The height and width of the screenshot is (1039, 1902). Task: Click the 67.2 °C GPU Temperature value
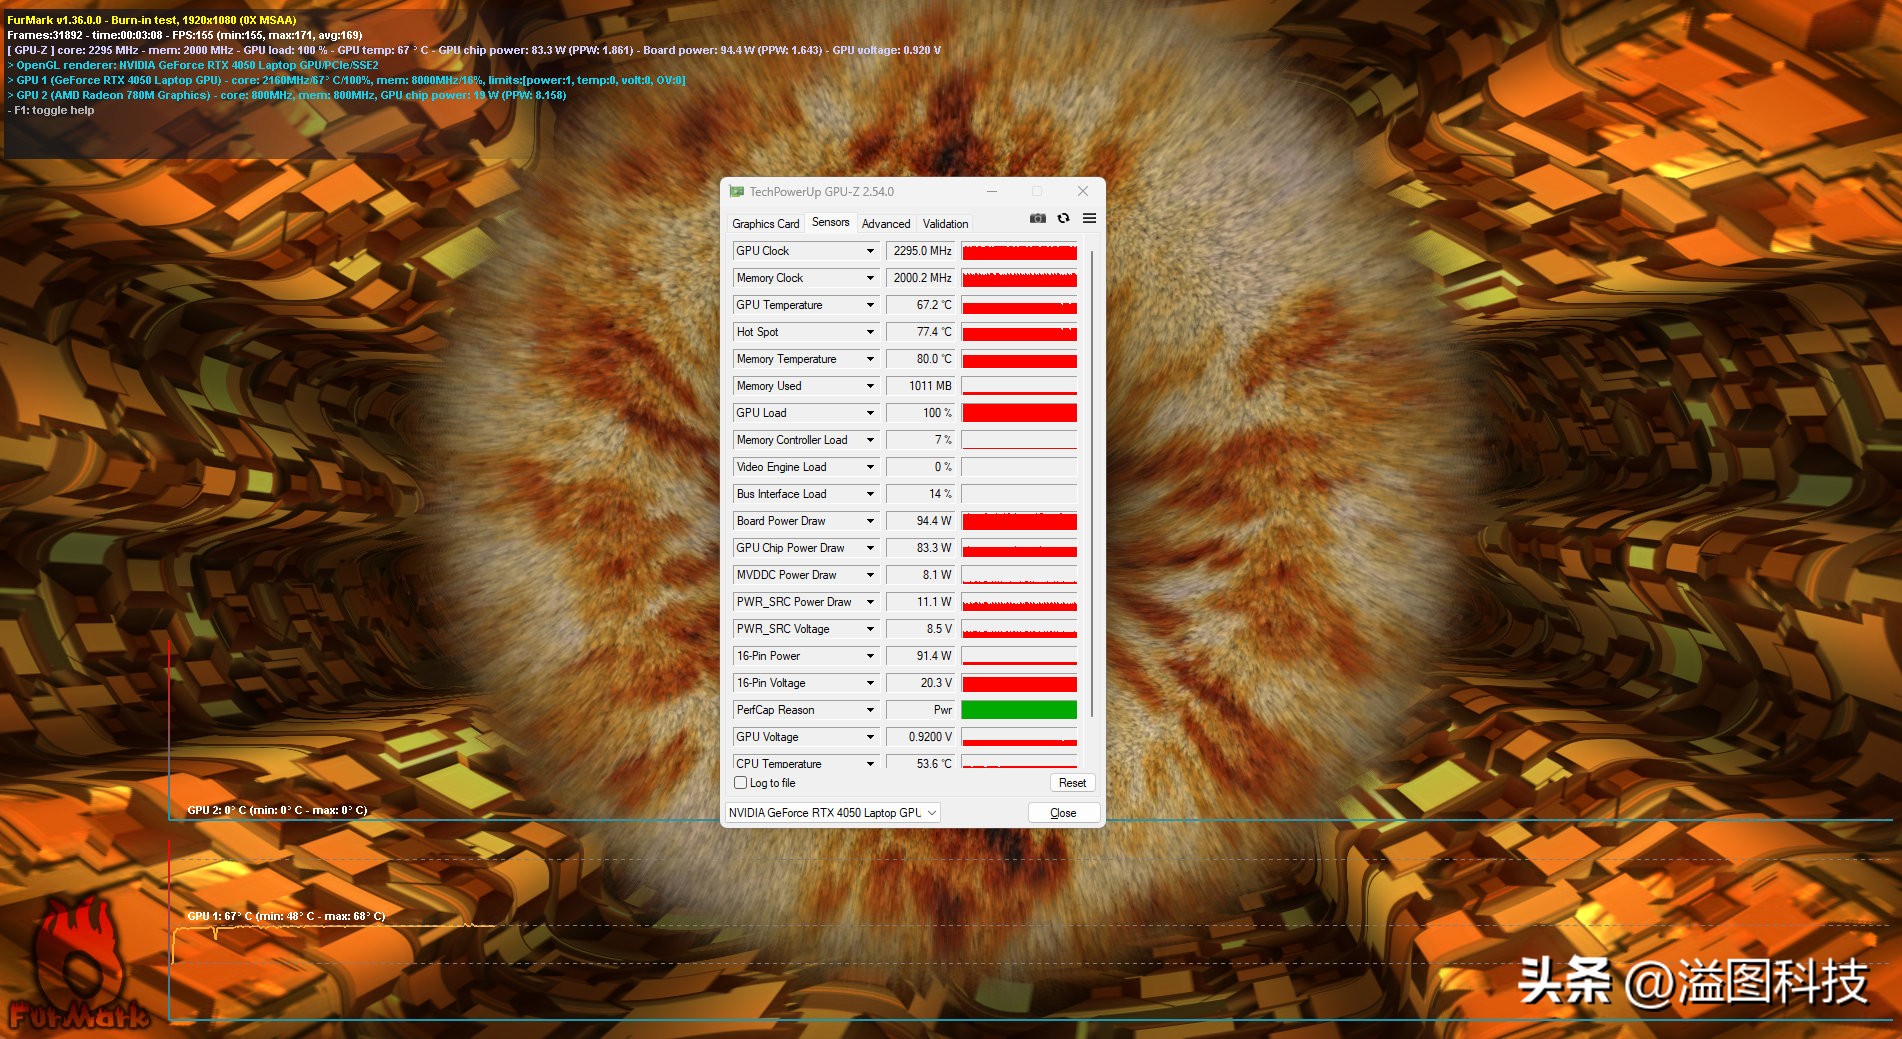point(921,305)
